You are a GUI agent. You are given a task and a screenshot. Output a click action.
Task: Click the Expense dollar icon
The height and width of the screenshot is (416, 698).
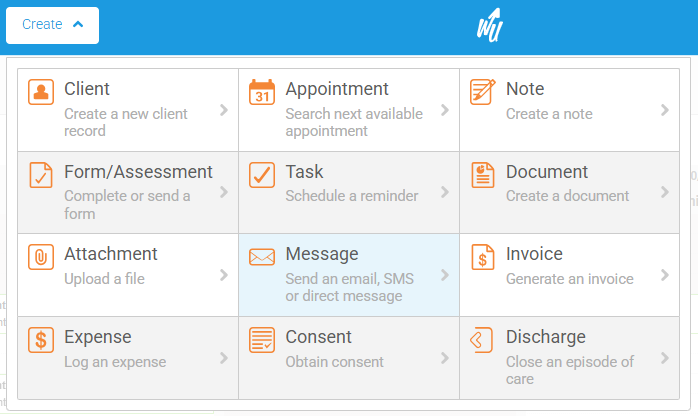[x=41, y=340]
